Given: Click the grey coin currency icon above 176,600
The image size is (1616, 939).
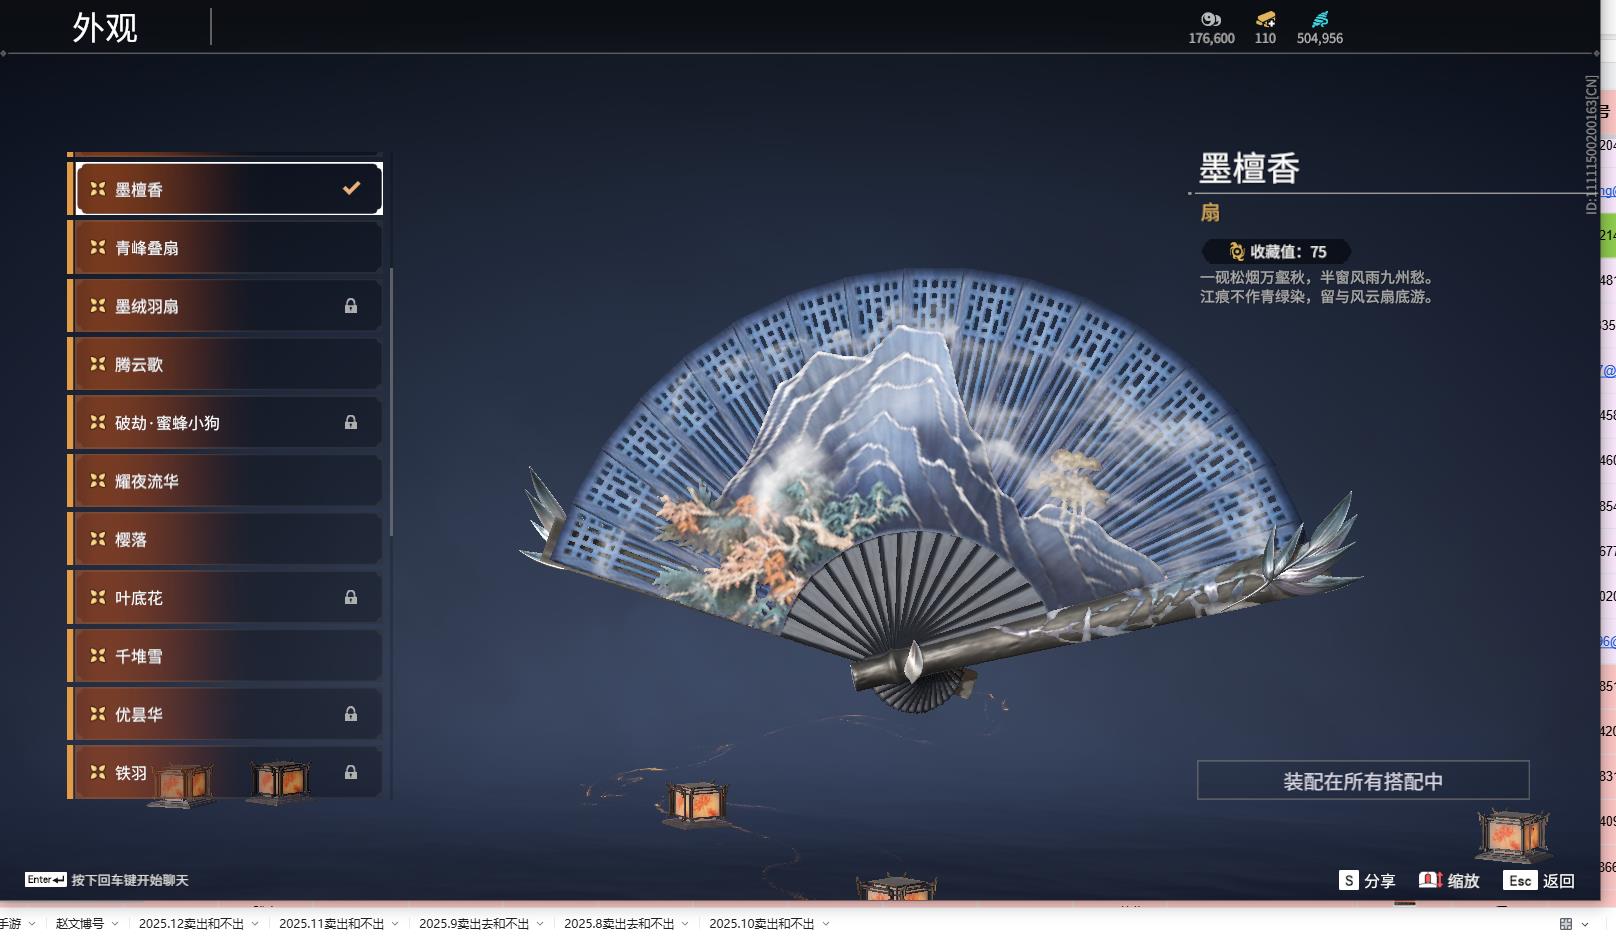Looking at the screenshot, I should [1211, 19].
